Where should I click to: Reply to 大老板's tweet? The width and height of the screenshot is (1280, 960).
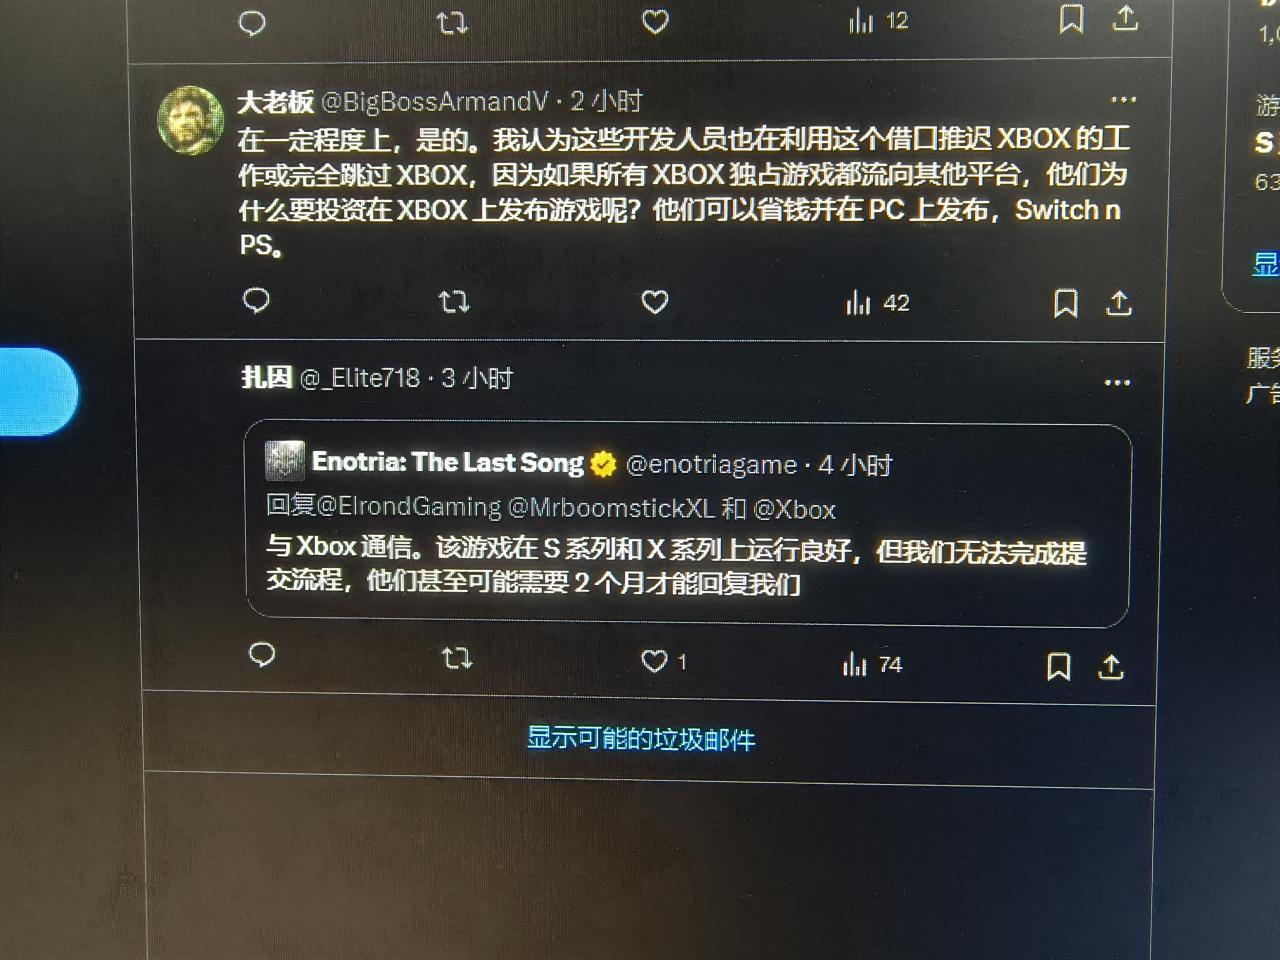point(256,300)
